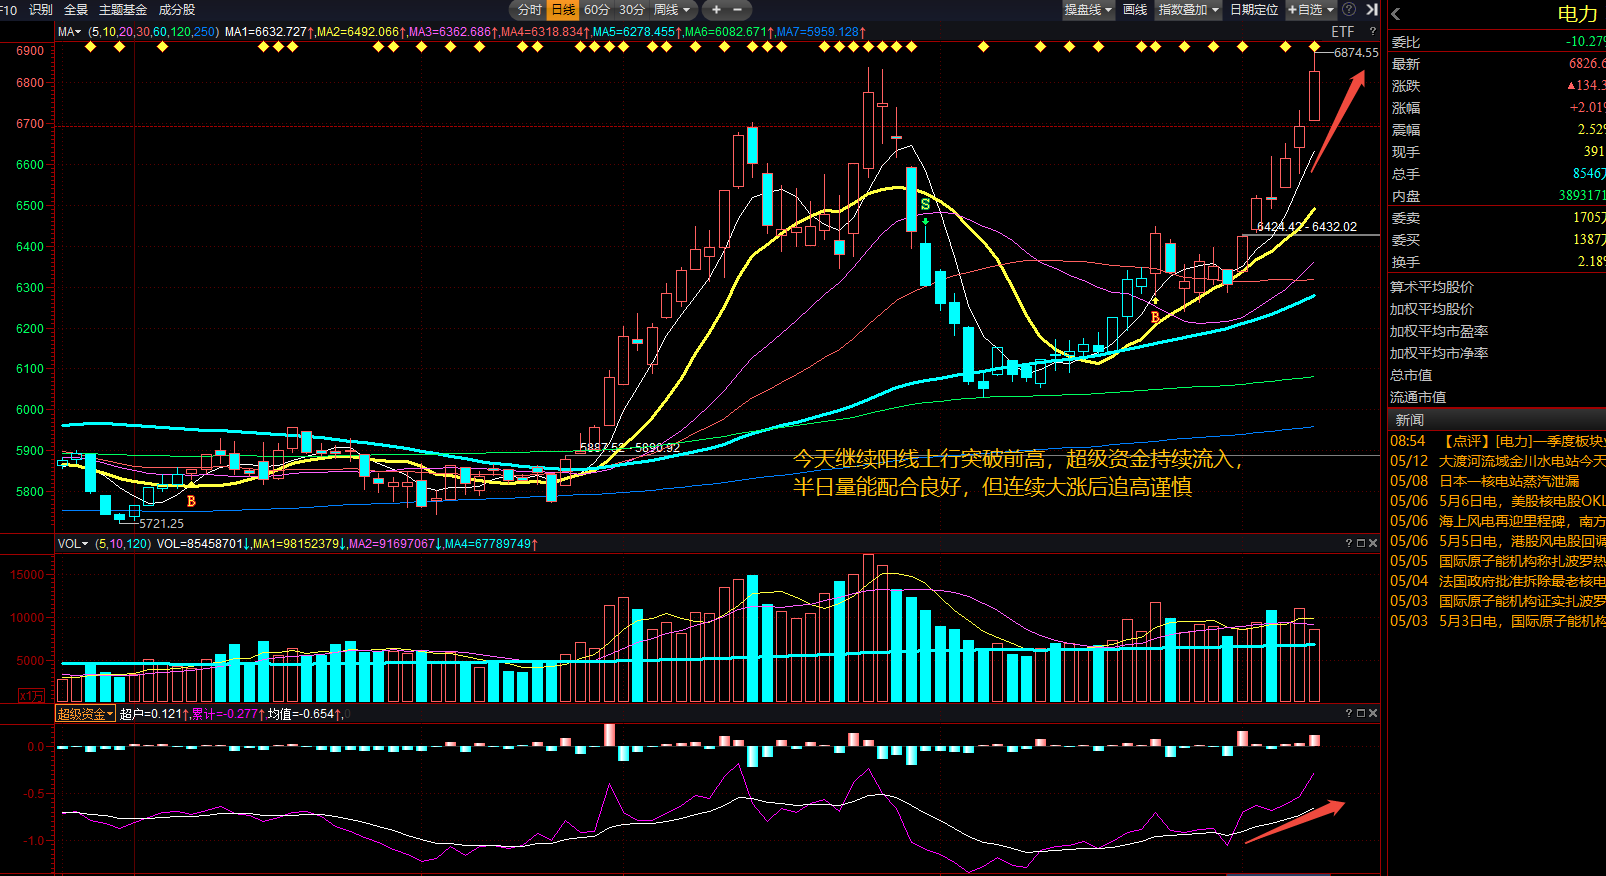
Task: Click the 日期定位 button
Action: click(1254, 10)
